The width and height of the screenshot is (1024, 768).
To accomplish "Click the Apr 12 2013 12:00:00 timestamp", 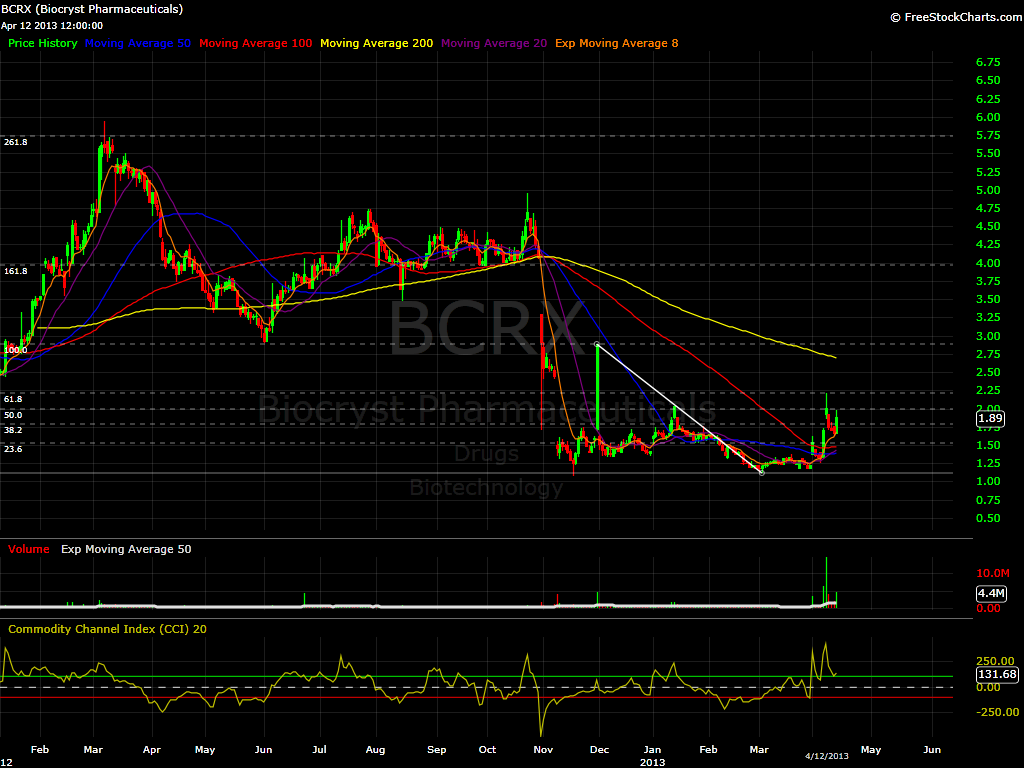I will (x=52, y=25).
